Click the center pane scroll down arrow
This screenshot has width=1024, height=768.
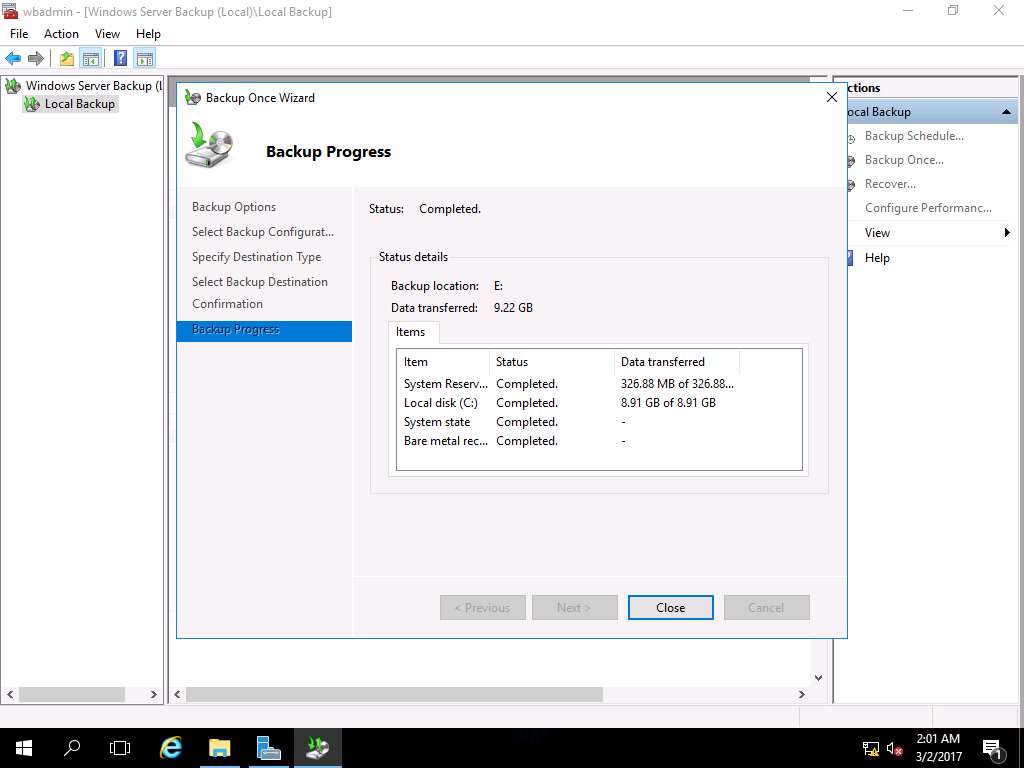818,678
